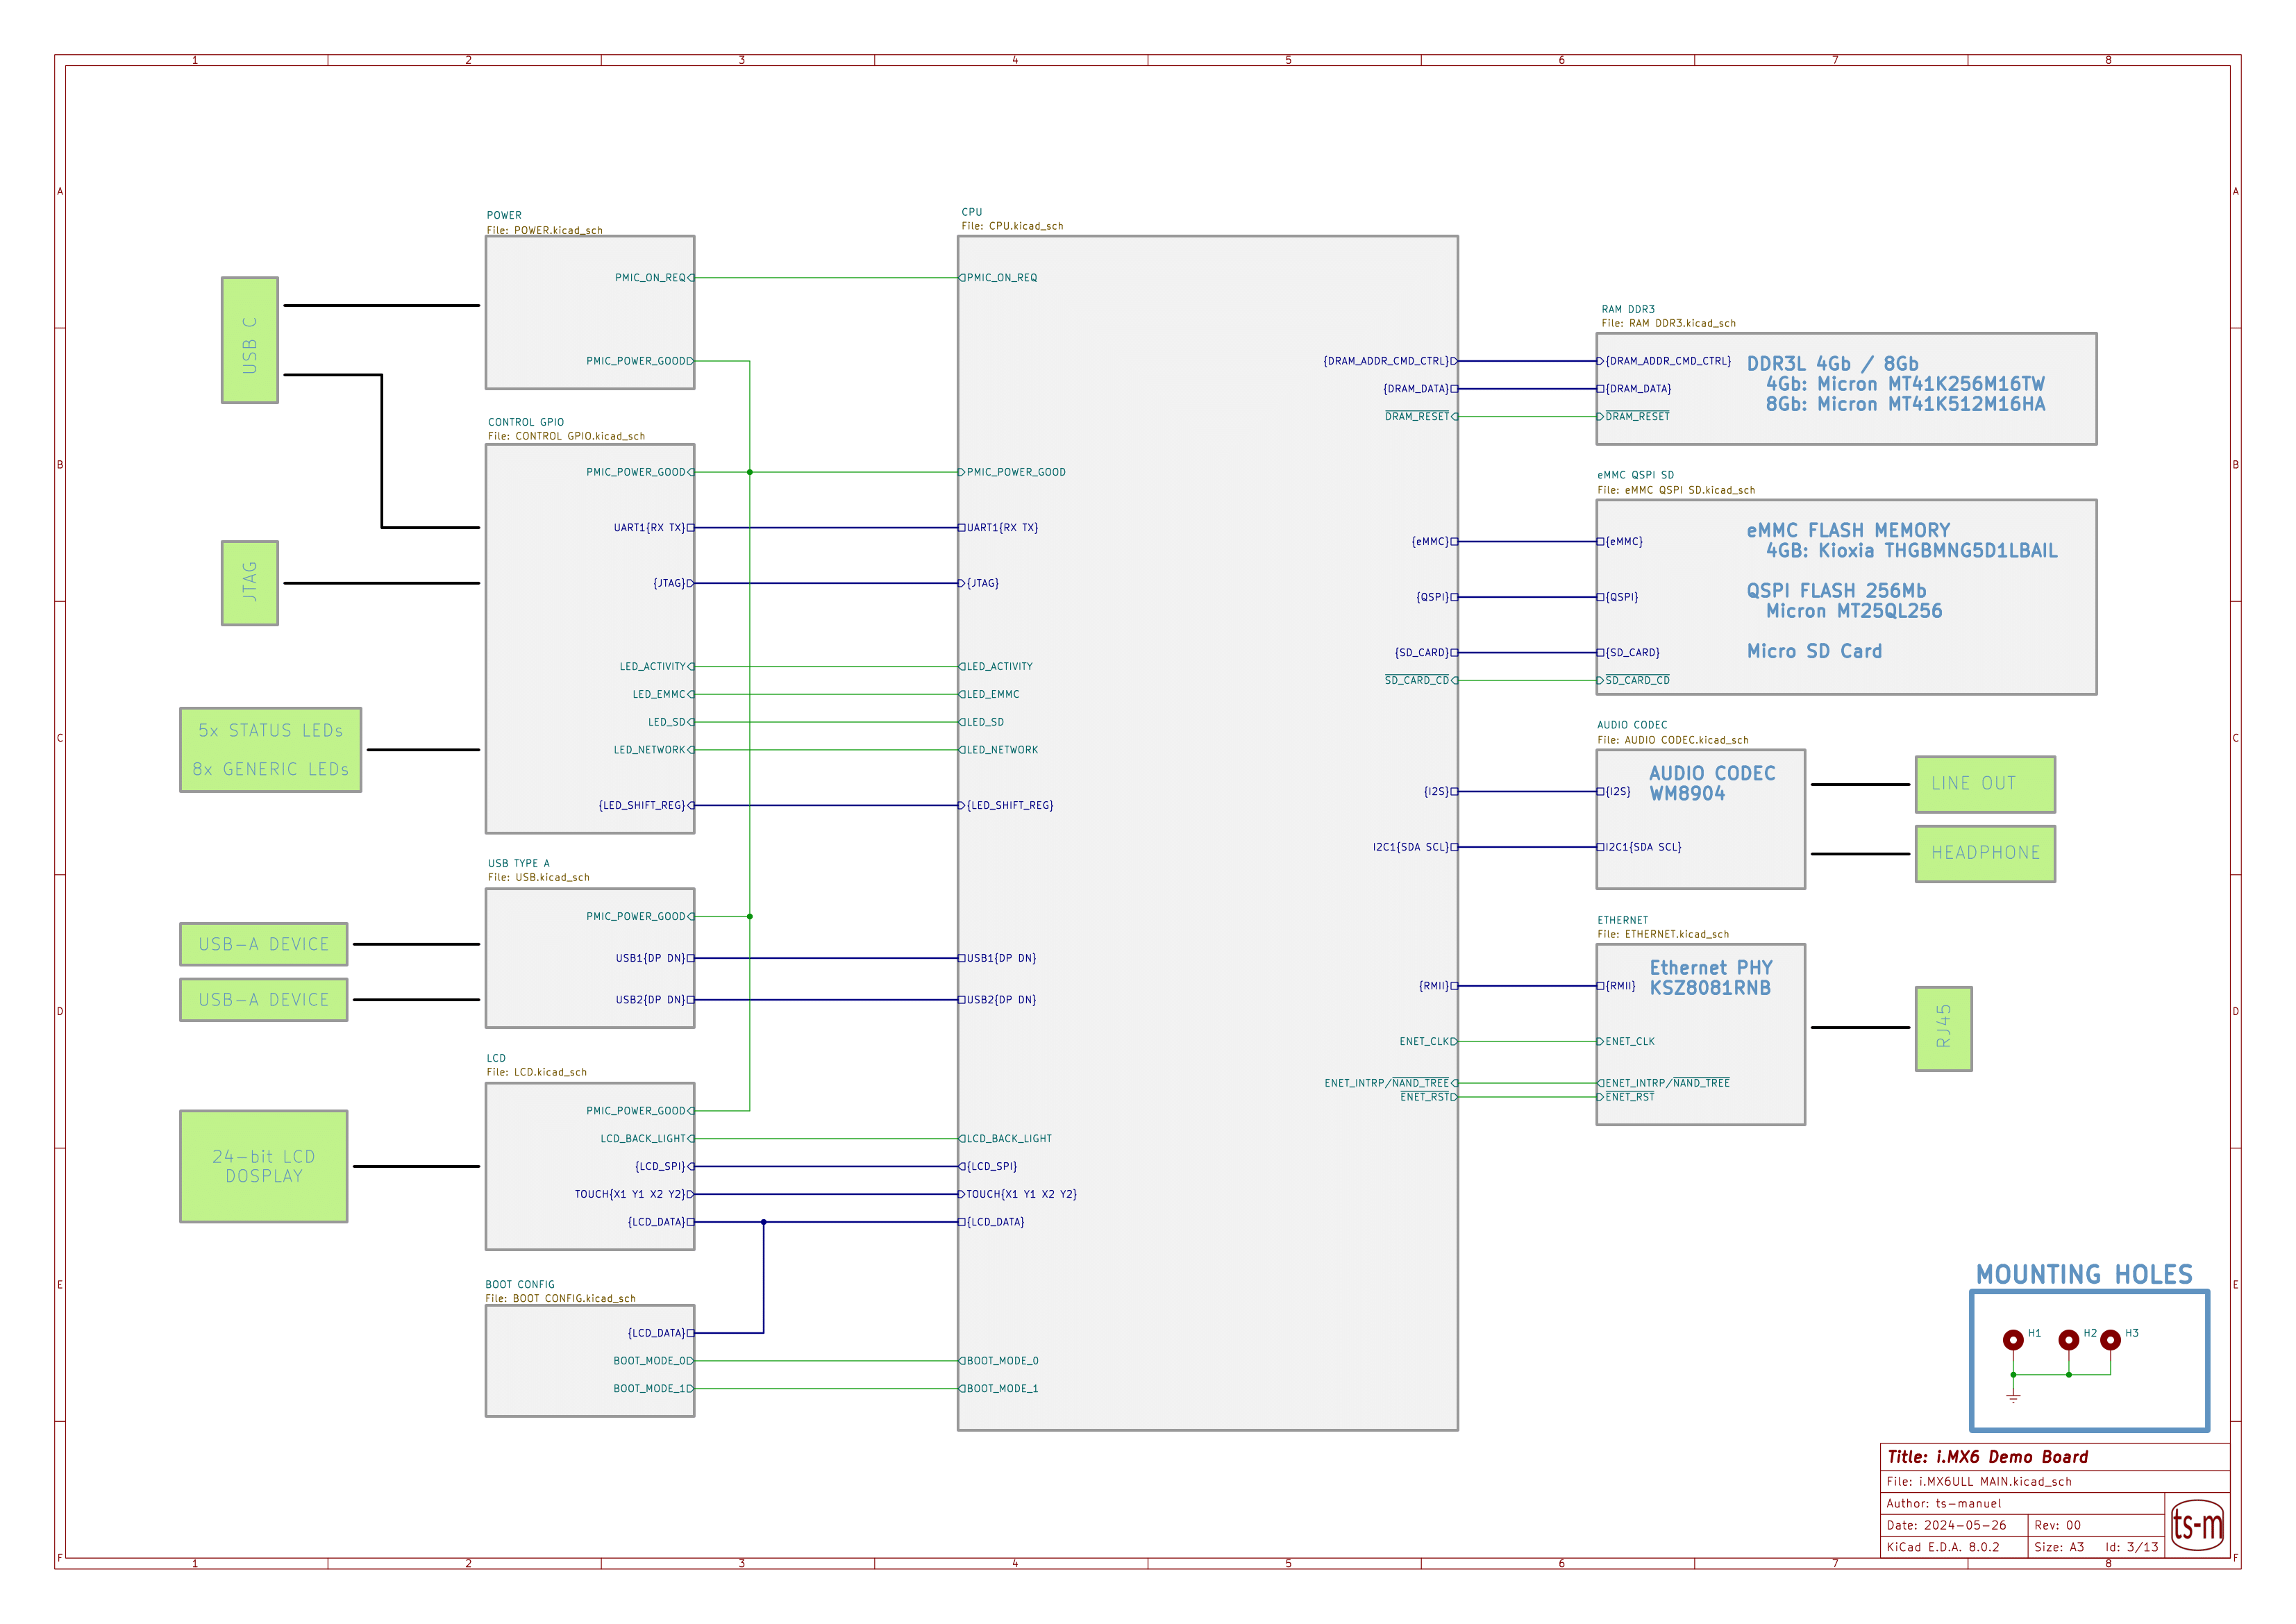Screen dimensions: 2296x1624
Task: Click LED_NETWORK pin on CPU sheet
Action: pyautogui.click(x=999, y=750)
